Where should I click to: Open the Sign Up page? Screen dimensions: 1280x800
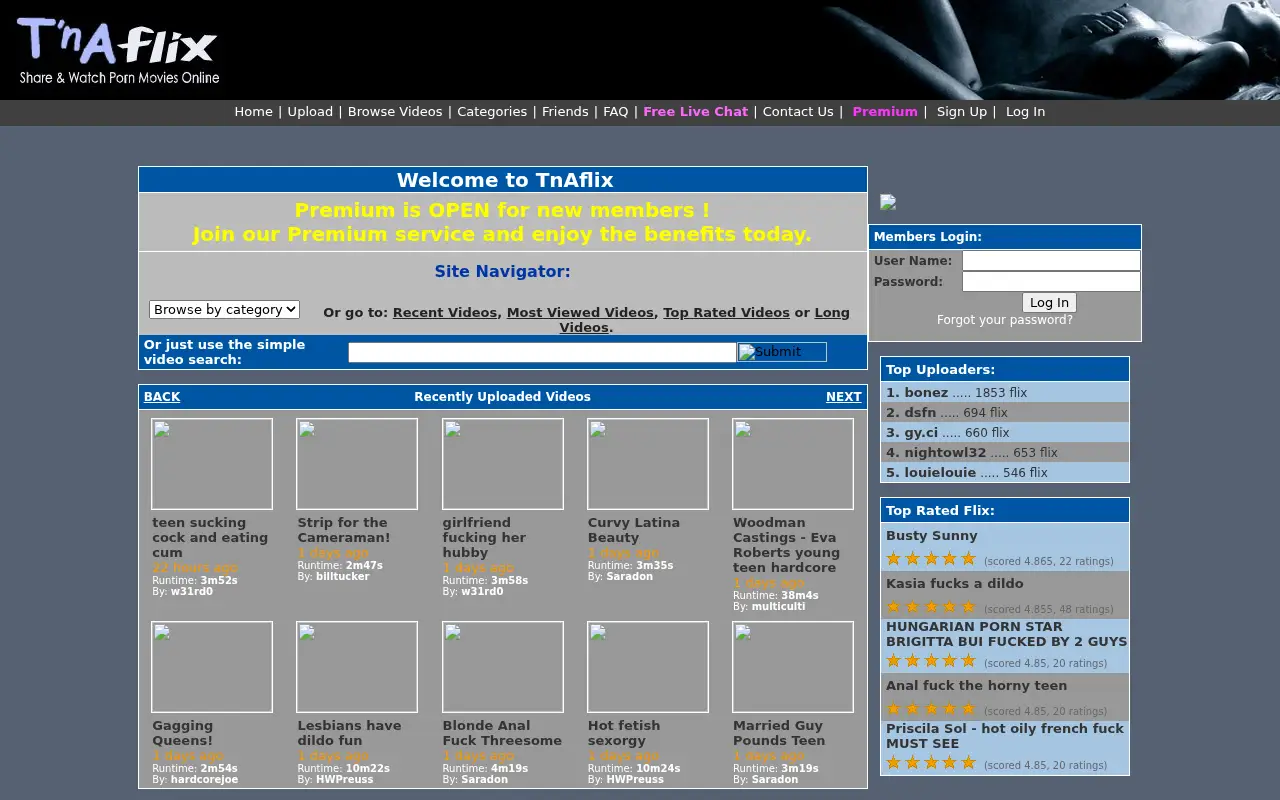(x=962, y=112)
